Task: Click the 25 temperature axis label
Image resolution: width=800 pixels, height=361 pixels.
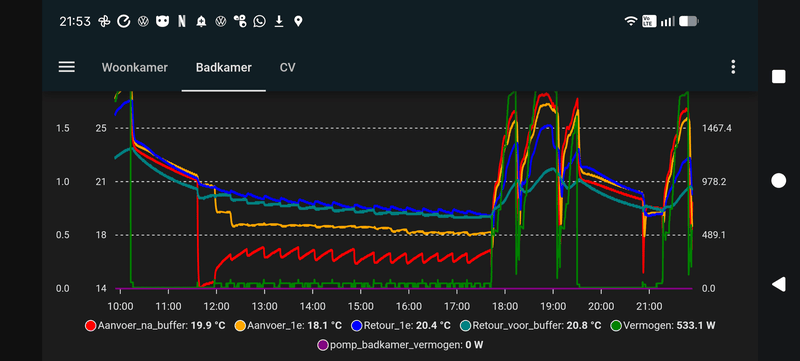Action: [101, 128]
